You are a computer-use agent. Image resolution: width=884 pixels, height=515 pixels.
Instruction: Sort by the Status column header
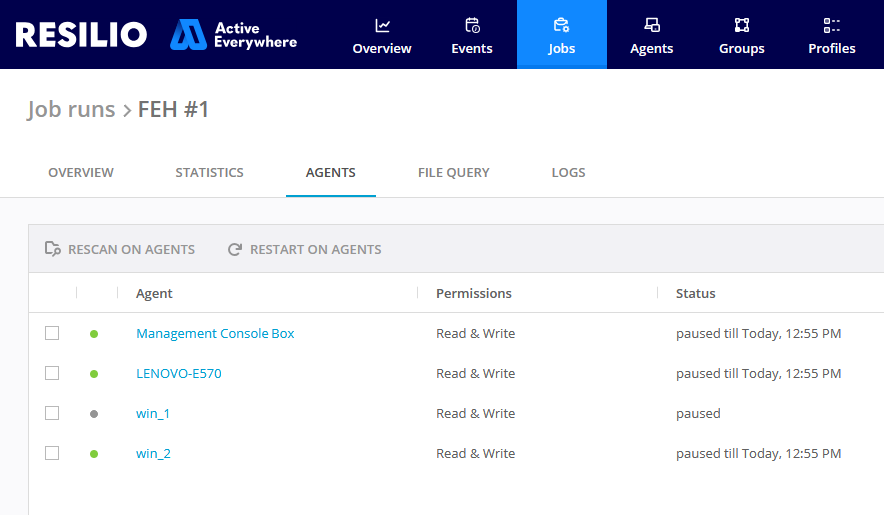pyautogui.click(x=695, y=293)
